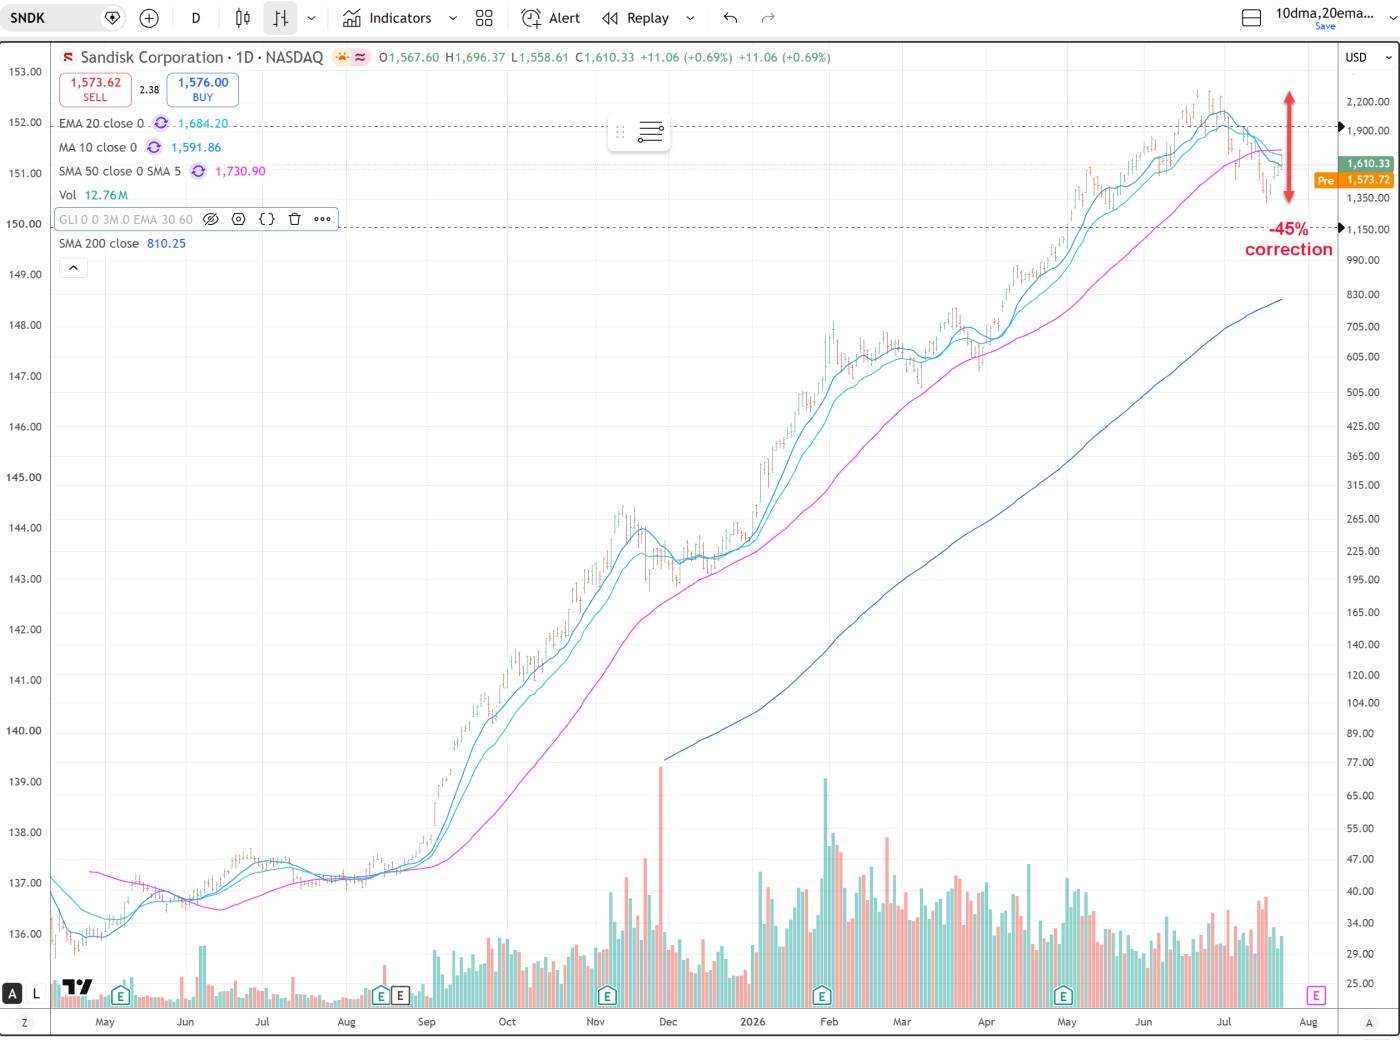Expand the chart type dropdown arrow
Image resolution: width=1400 pixels, height=1040 pixels.
[x=311, y=18]
